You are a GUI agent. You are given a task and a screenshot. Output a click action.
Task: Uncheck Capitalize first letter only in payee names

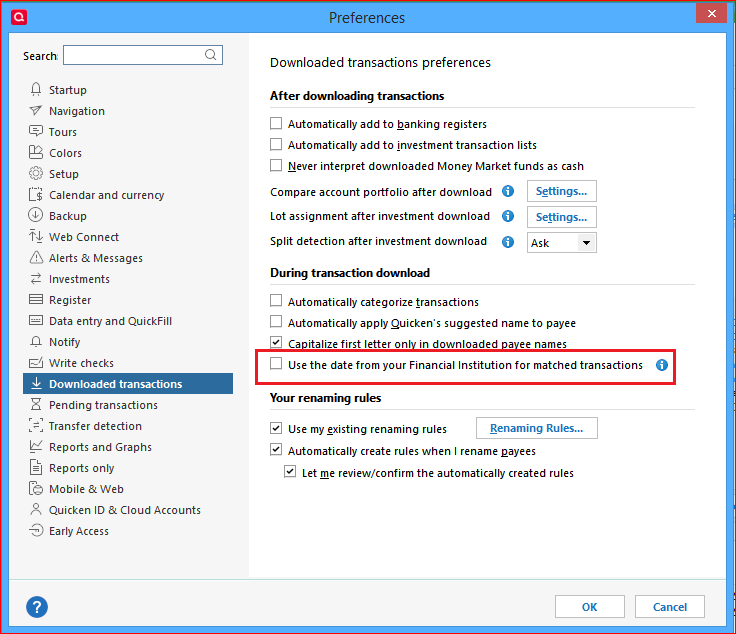[276, 342]
